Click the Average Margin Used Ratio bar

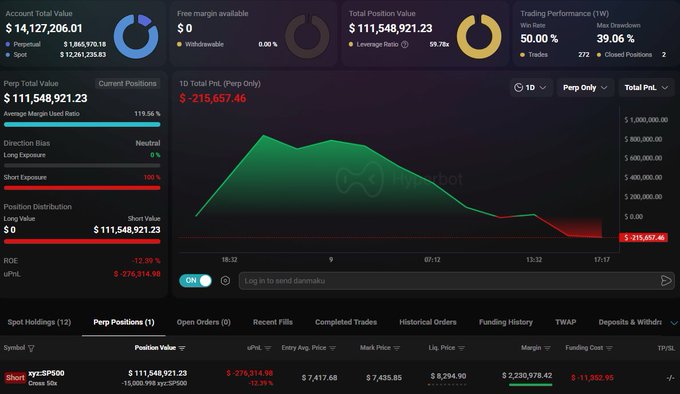[82, 124]
